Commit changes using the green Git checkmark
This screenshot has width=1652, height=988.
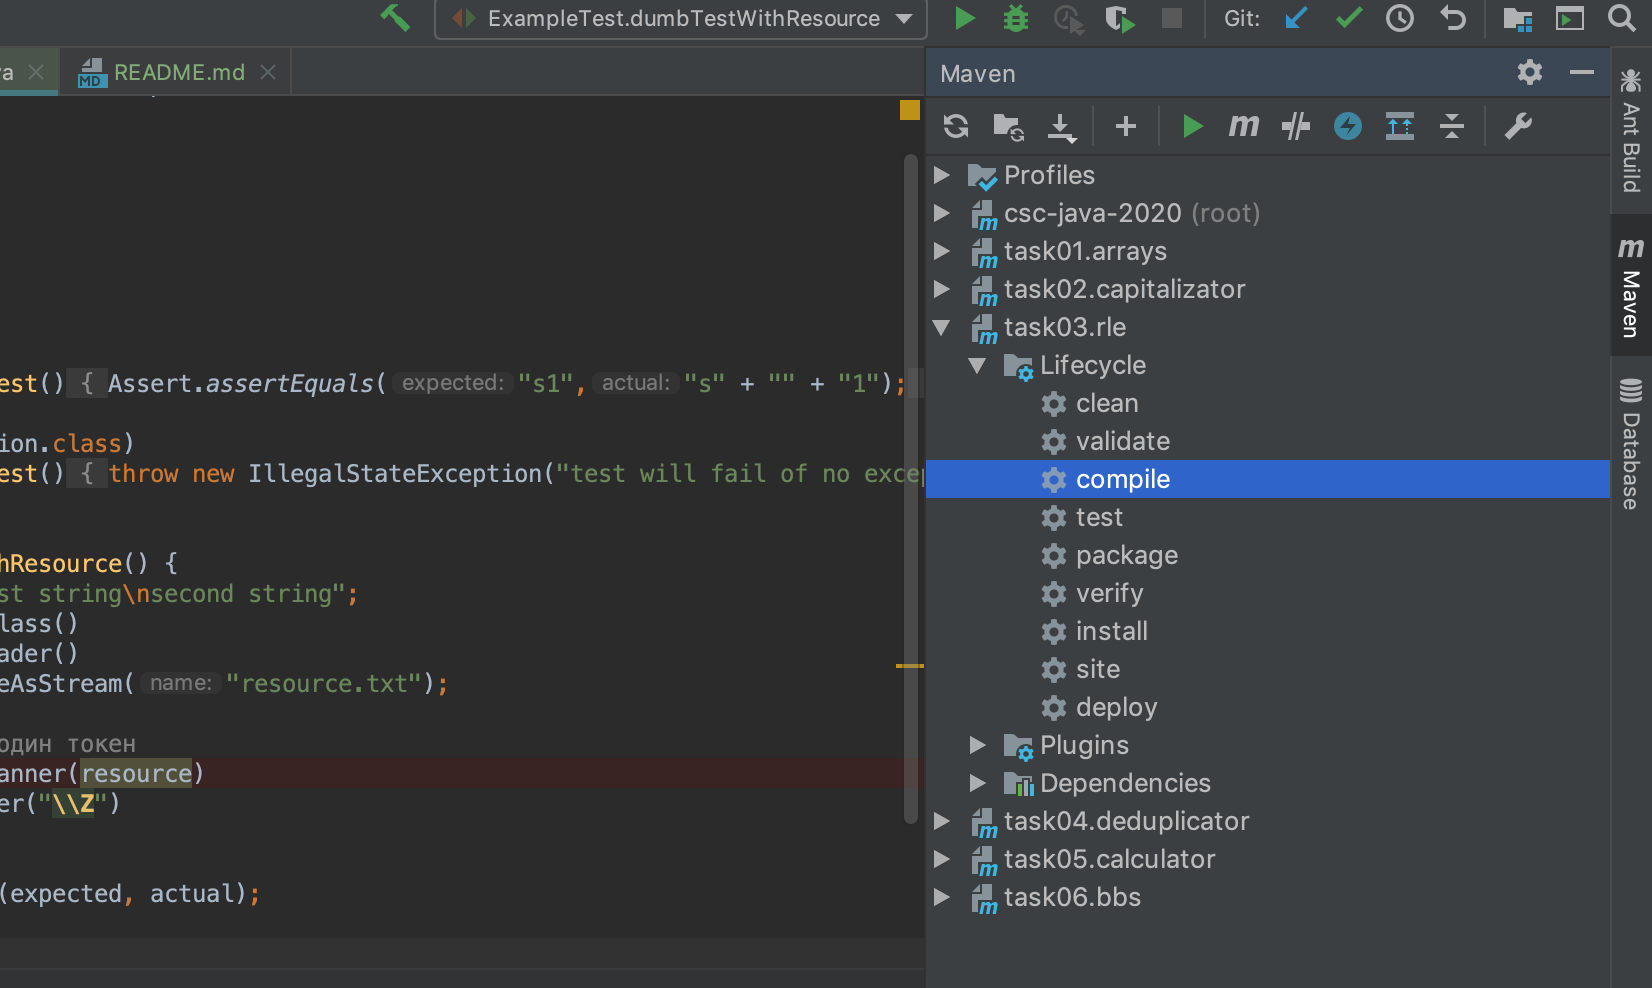click(x=1348, y=18)
